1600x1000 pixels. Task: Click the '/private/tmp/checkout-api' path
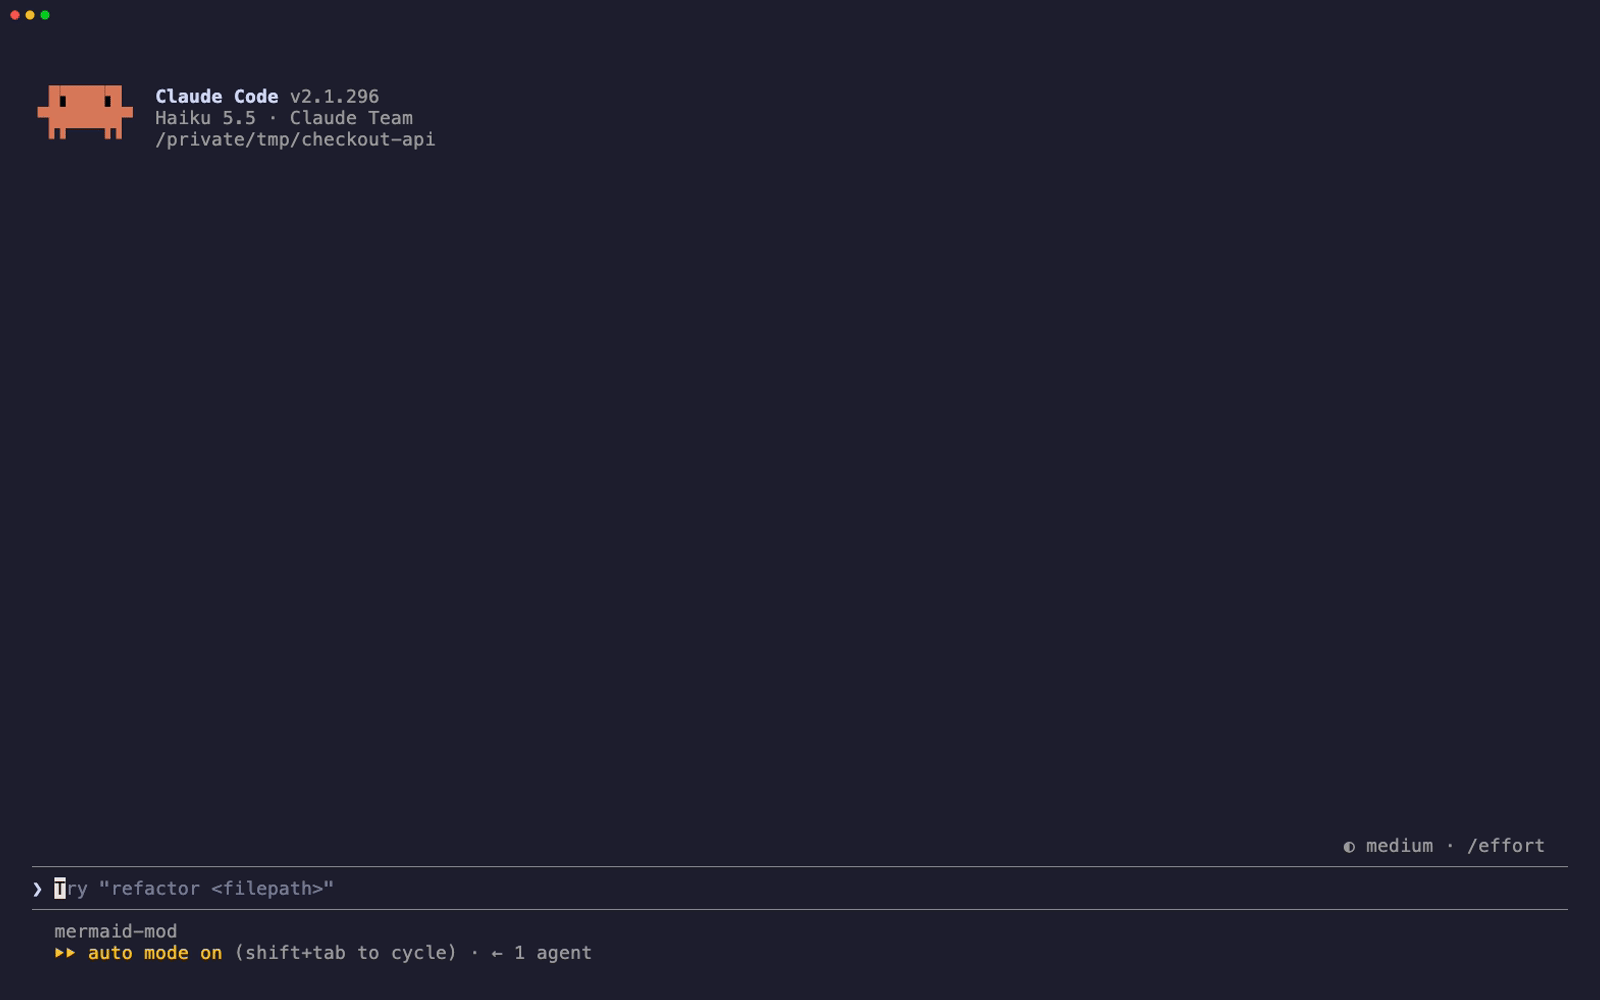[x=295, y=139]
